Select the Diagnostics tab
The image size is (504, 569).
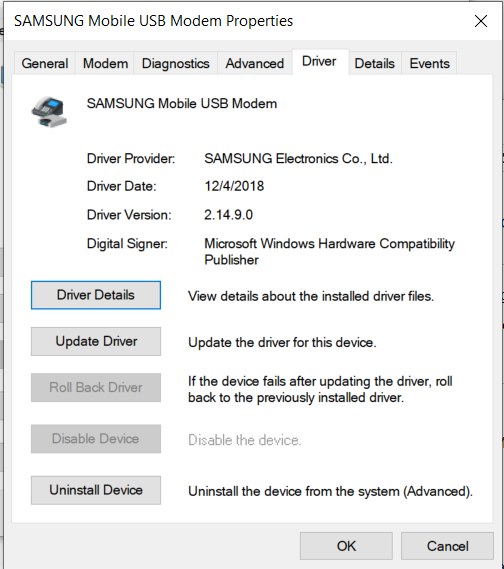point(176,64)
